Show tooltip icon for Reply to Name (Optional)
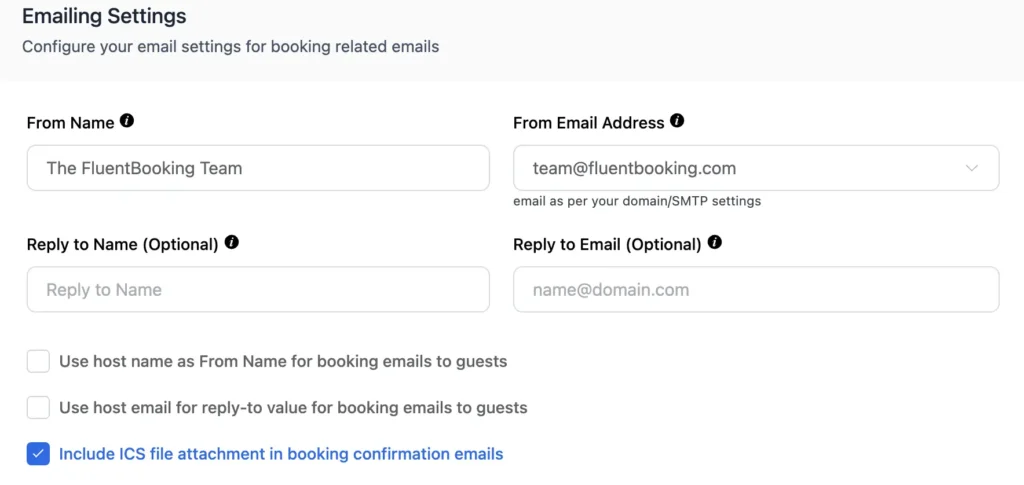 coord(231,242)
